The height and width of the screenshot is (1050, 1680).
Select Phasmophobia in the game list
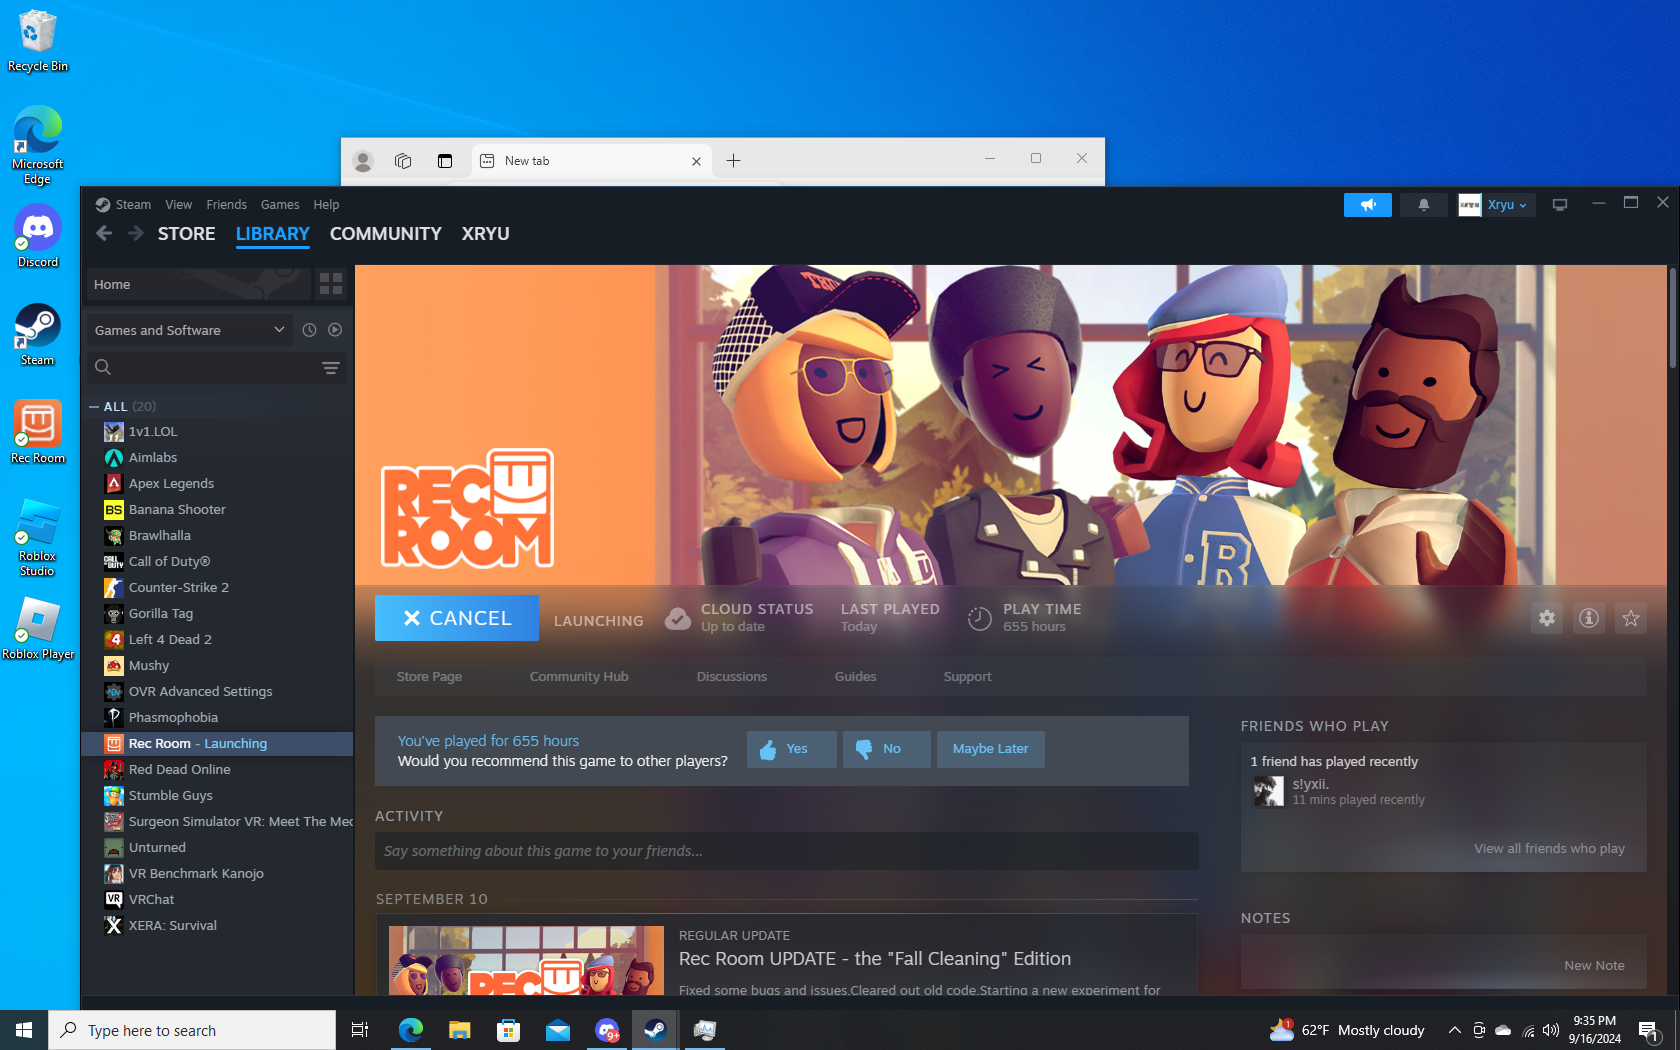click(x=217, y=718)
